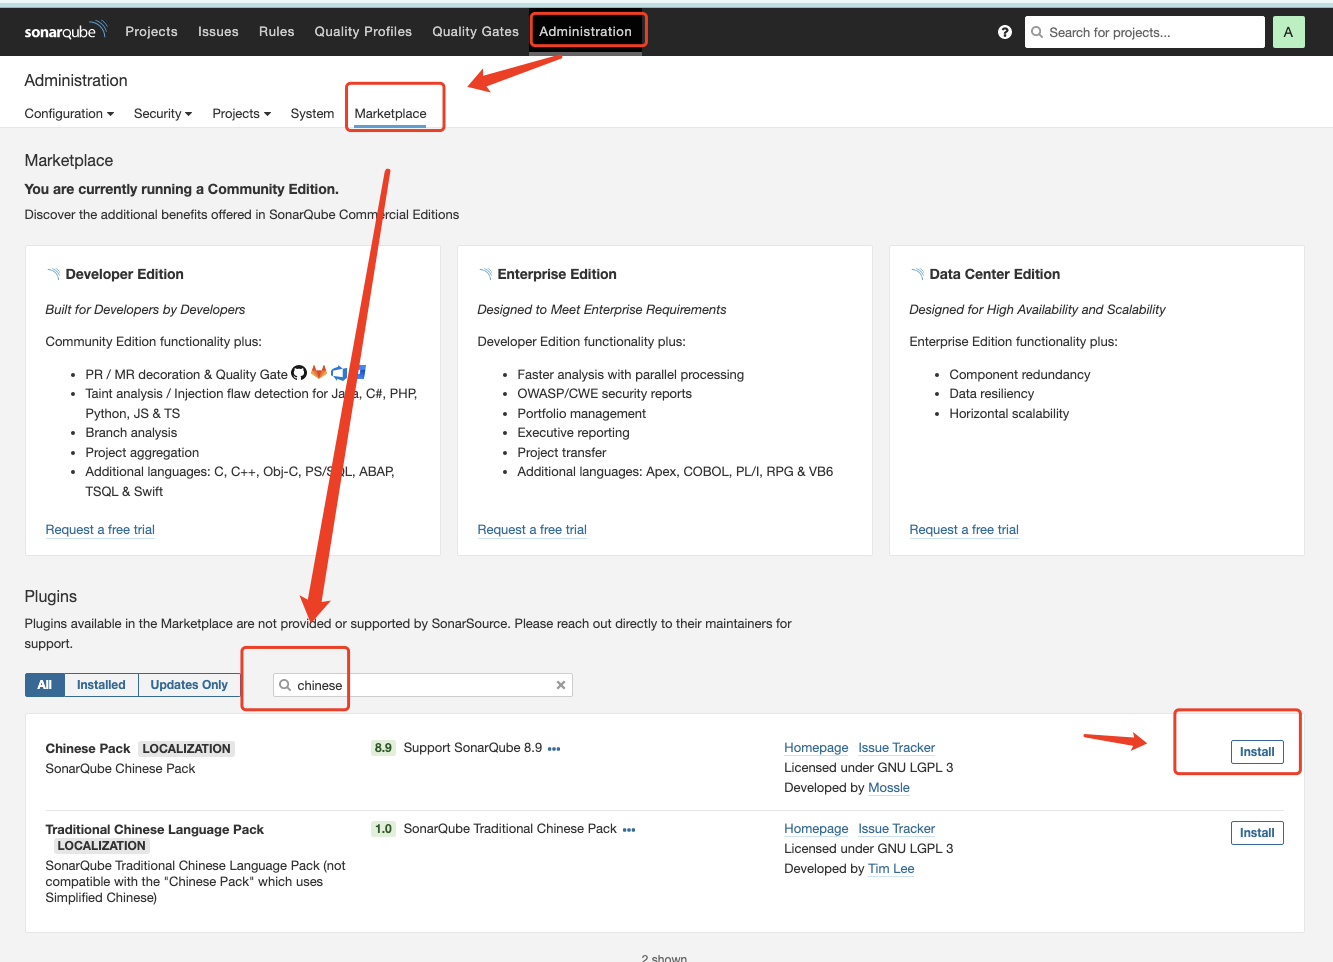1333x962 pixels.
Task: Install the Chinese Pack plugin
Action: click(x=1257, y=752)
